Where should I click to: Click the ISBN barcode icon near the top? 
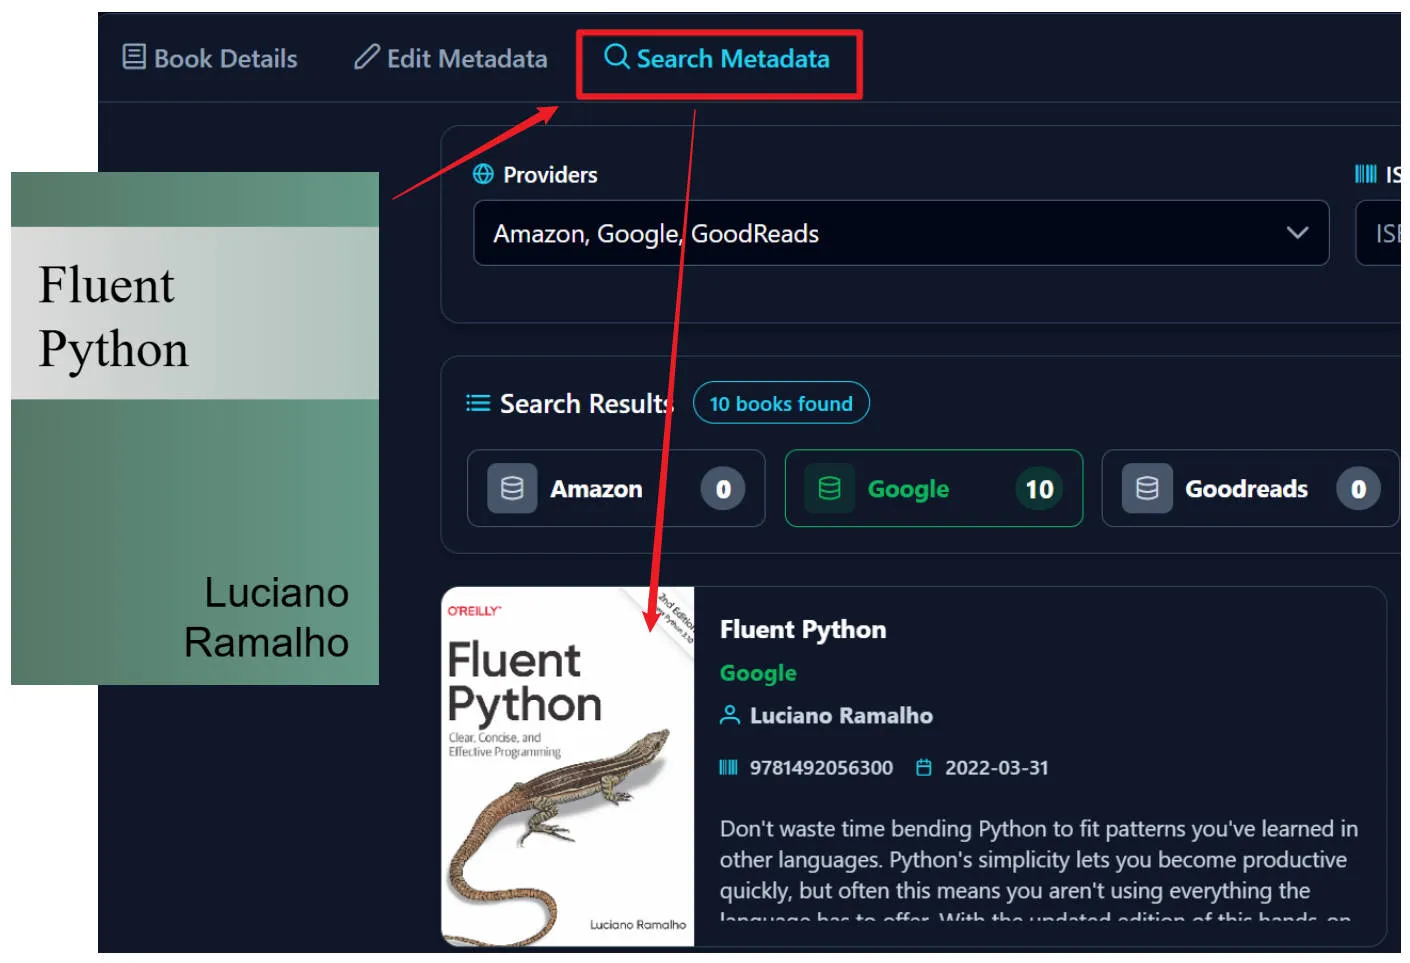pos(1365,174)
